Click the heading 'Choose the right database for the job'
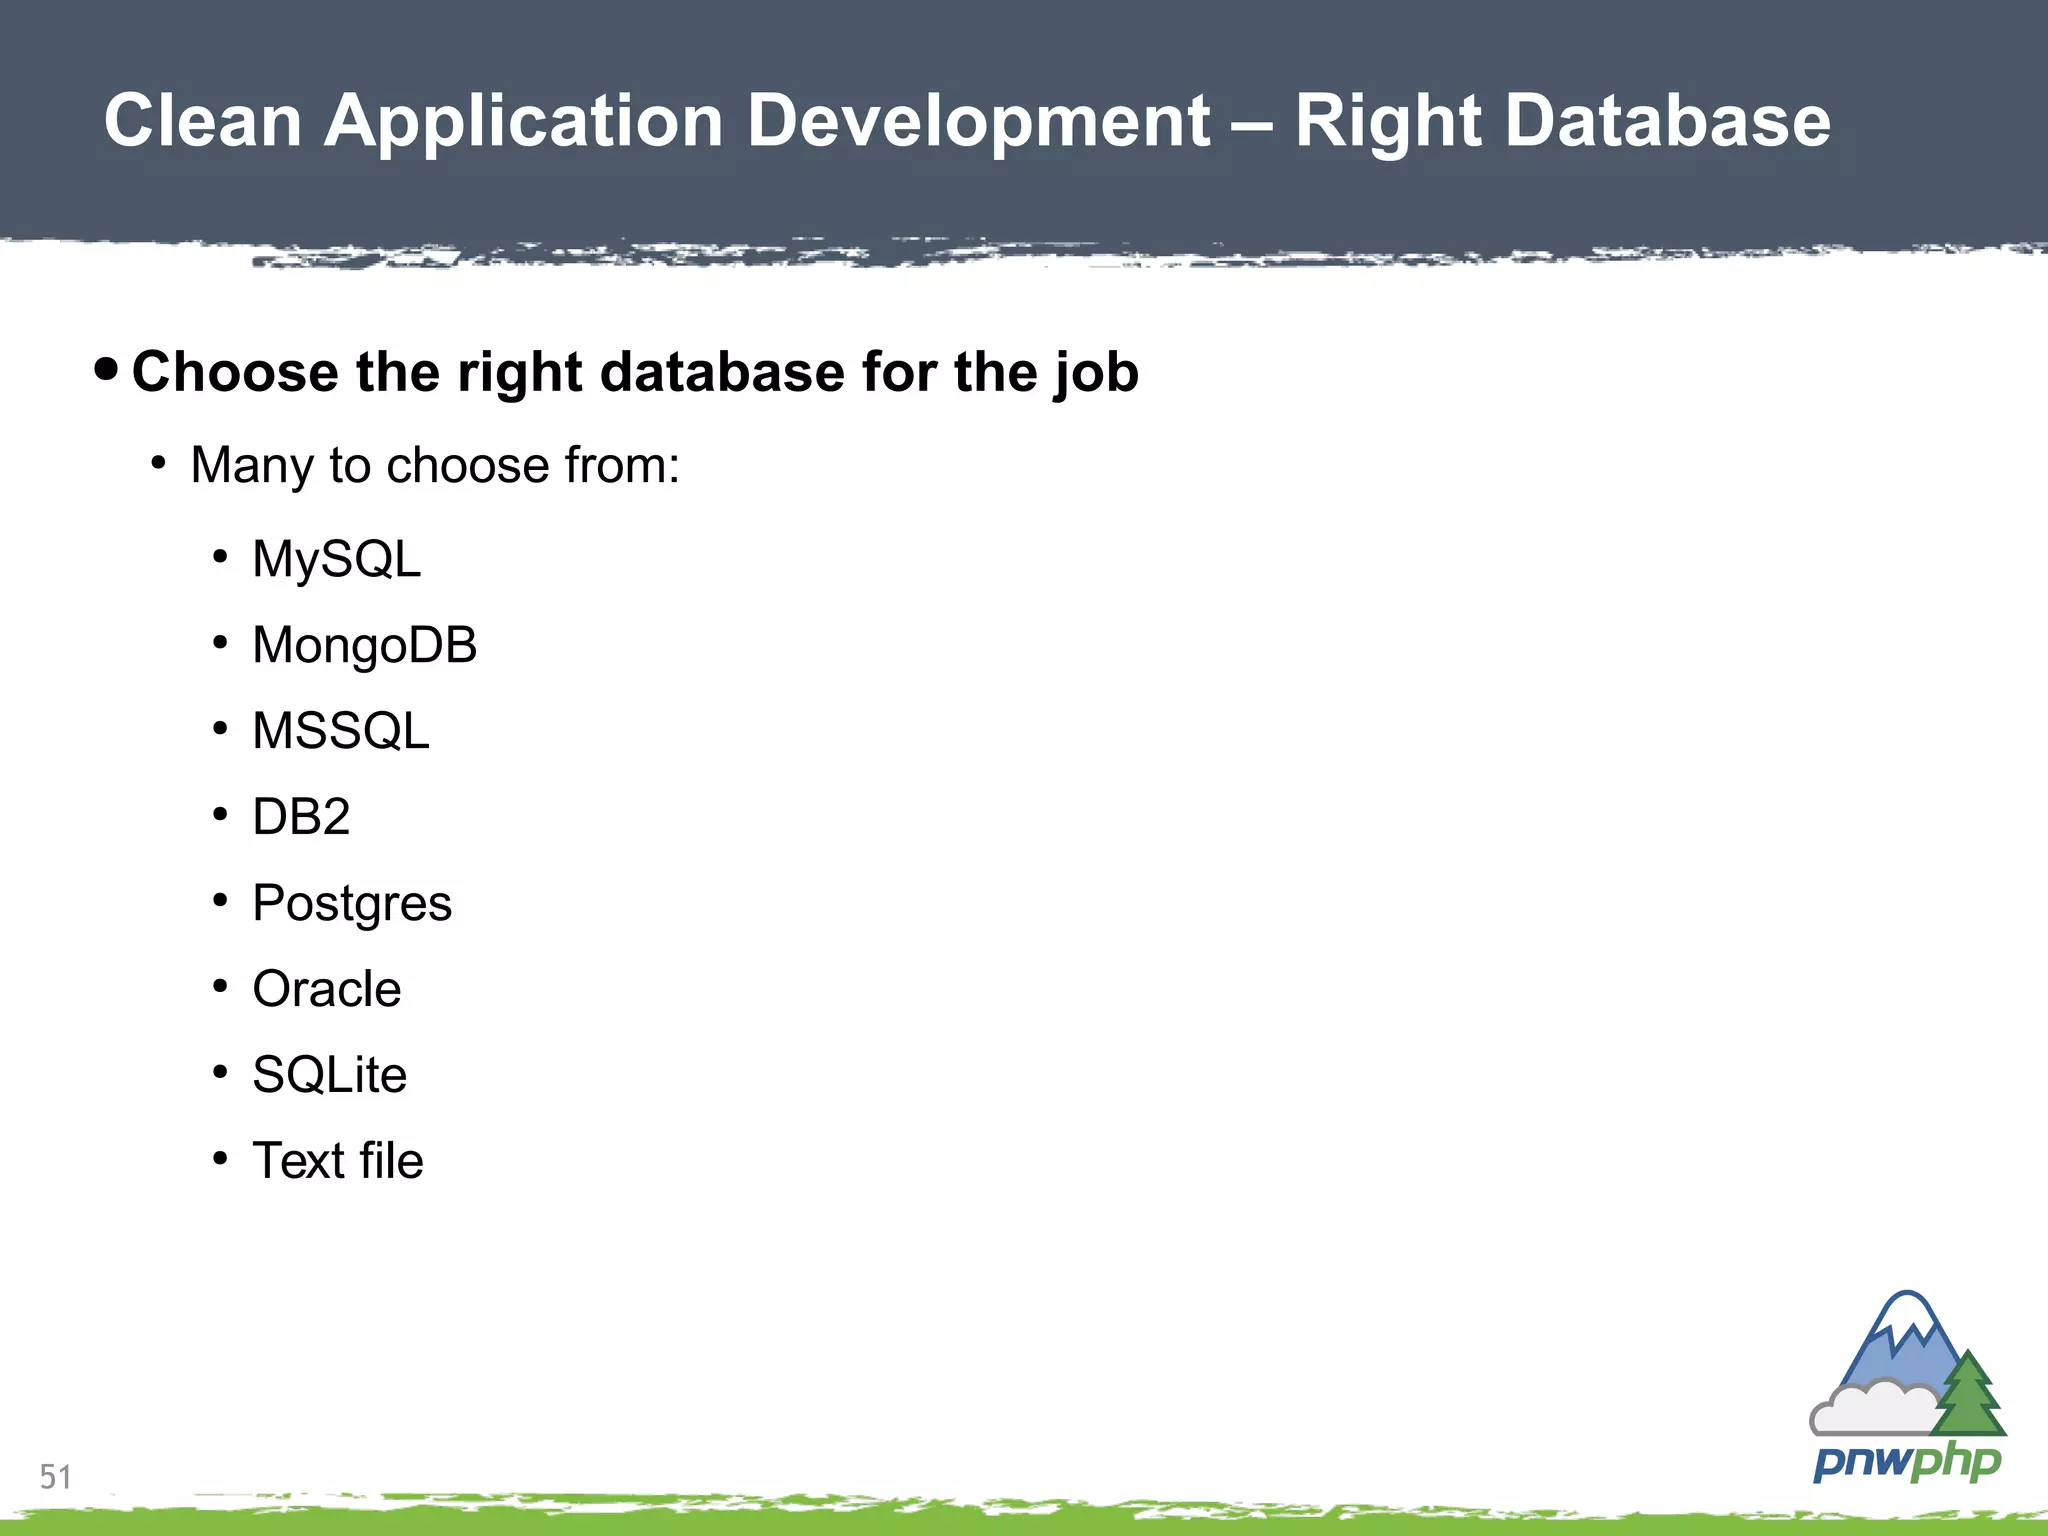Image resolution: width=2048 pixels, height=1536 pixels. coord(635,372)
